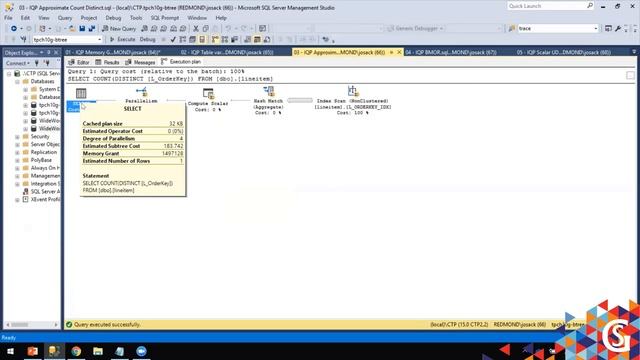Switch to the 02 - IQP Table var document tab
Screen dimensions: 640x360
227,52
